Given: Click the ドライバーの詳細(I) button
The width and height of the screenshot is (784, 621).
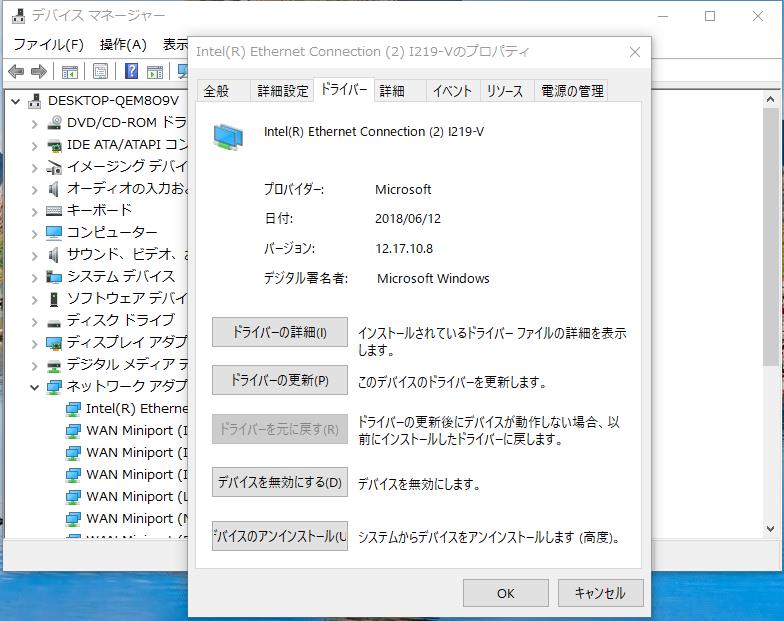Looking at the screenshot, I should [280, 332].
